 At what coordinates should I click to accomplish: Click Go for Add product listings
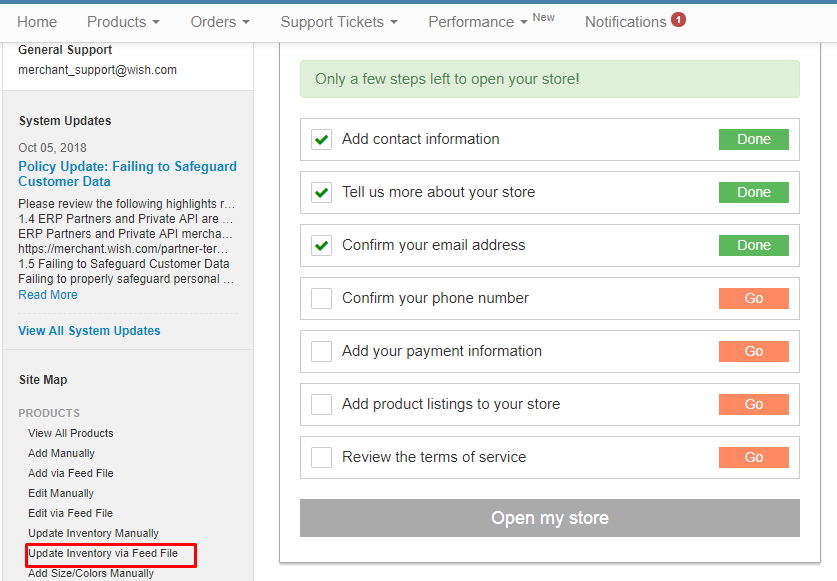753,404
